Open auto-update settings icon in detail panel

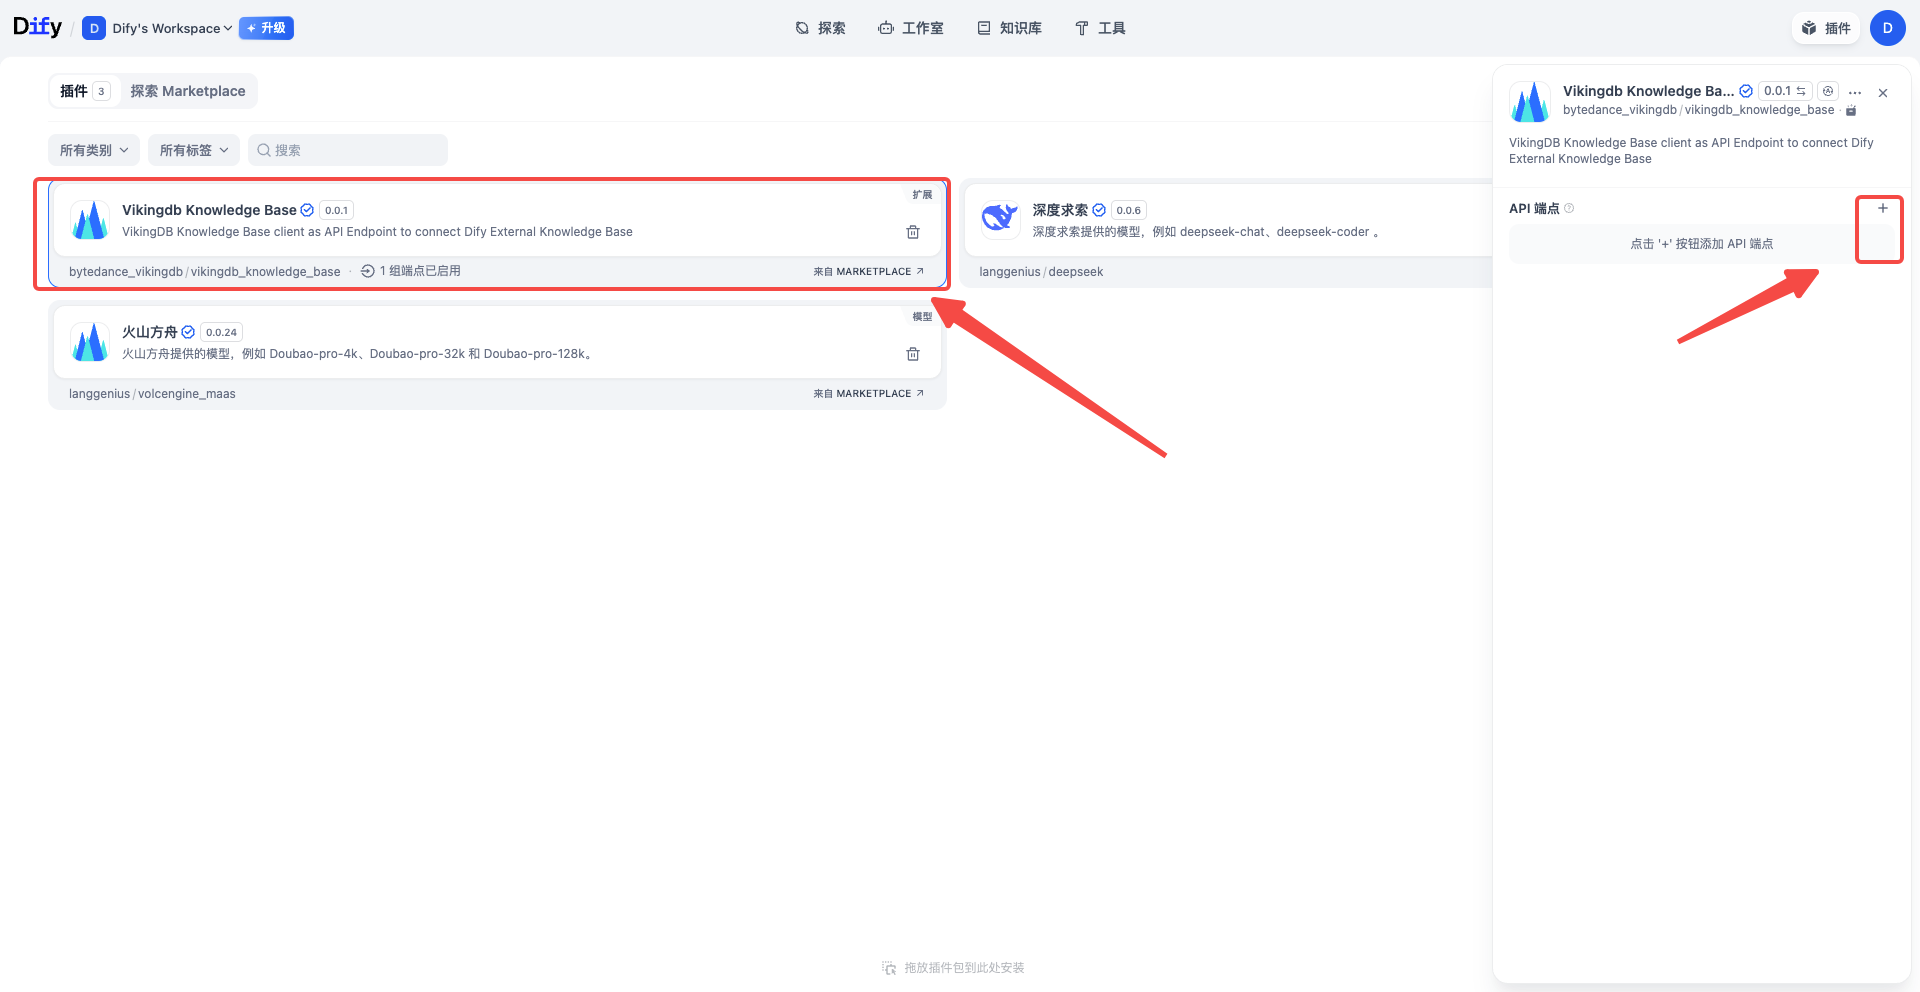click(1828, 91)
